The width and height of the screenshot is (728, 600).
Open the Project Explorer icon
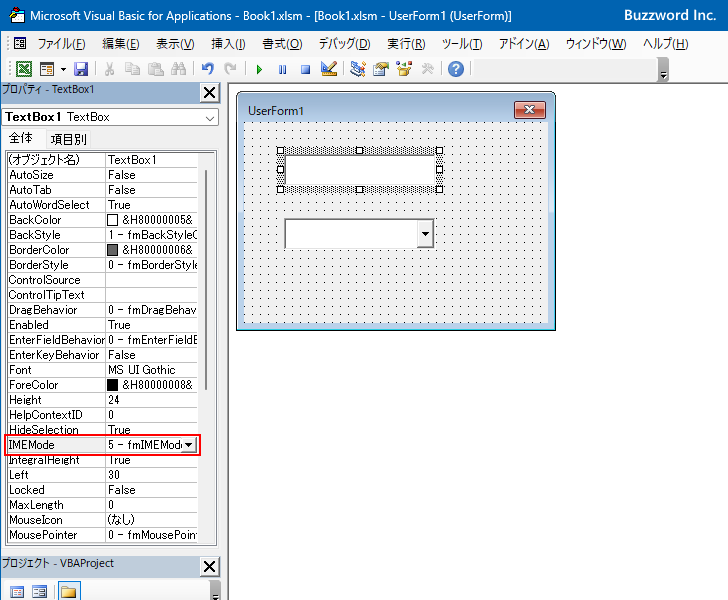358,69
